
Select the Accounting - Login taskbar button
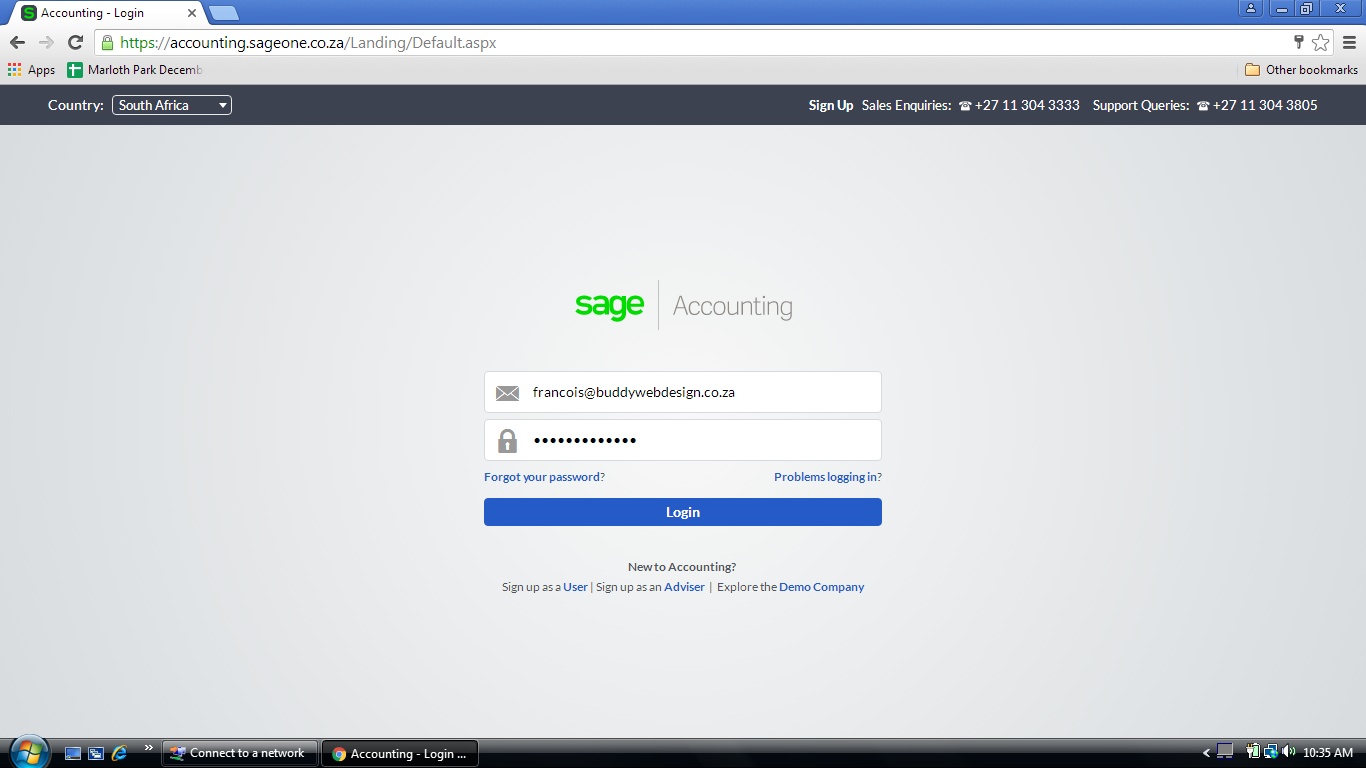tap(400, 753)
